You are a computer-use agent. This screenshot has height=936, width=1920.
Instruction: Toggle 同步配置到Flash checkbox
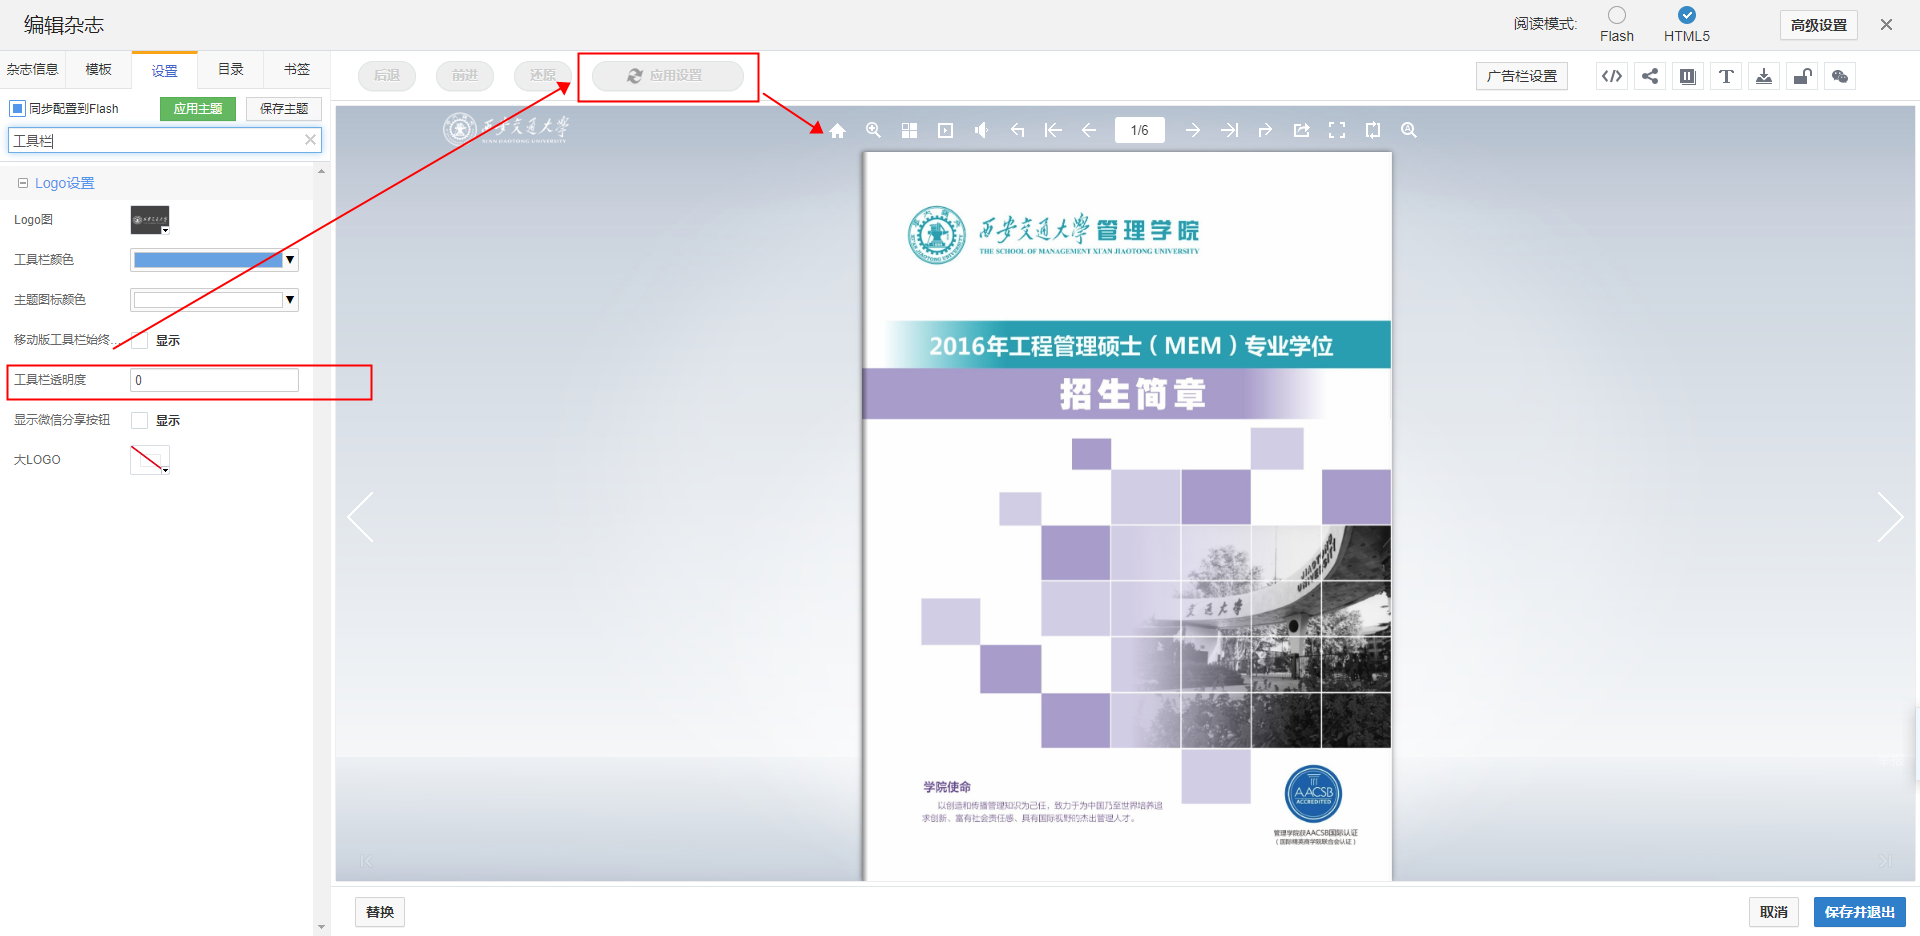point(17,108)
